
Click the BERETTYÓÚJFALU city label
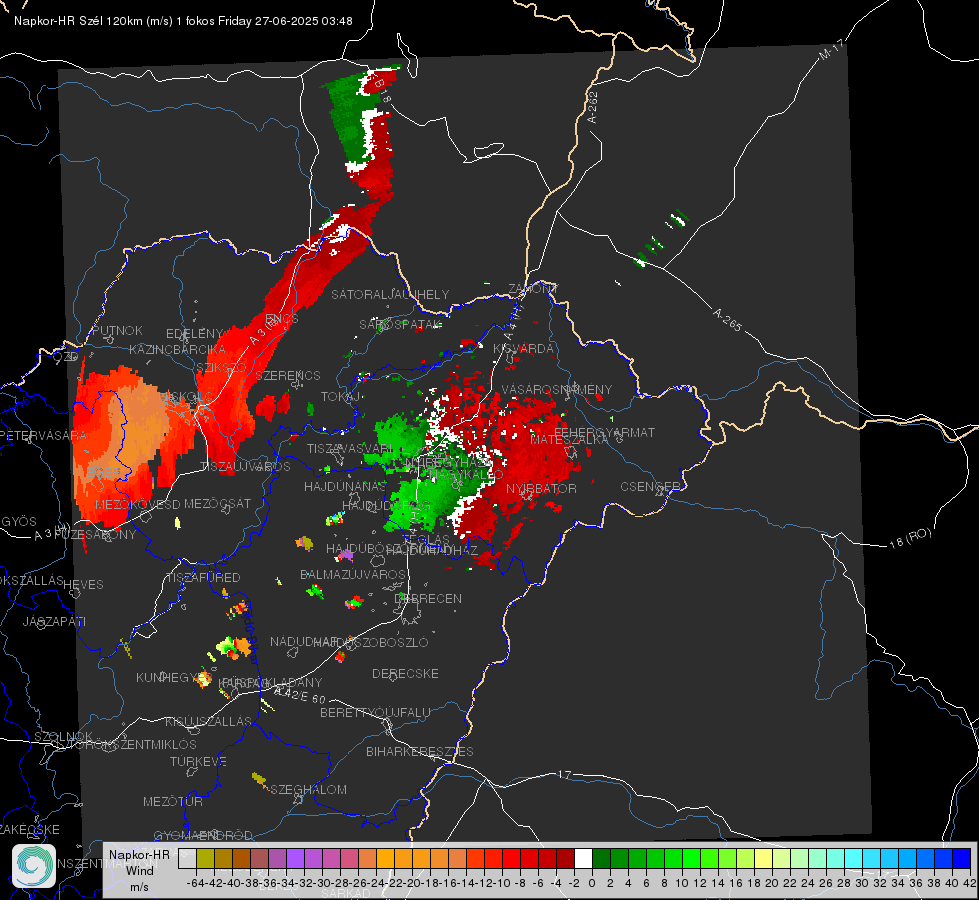375,713
